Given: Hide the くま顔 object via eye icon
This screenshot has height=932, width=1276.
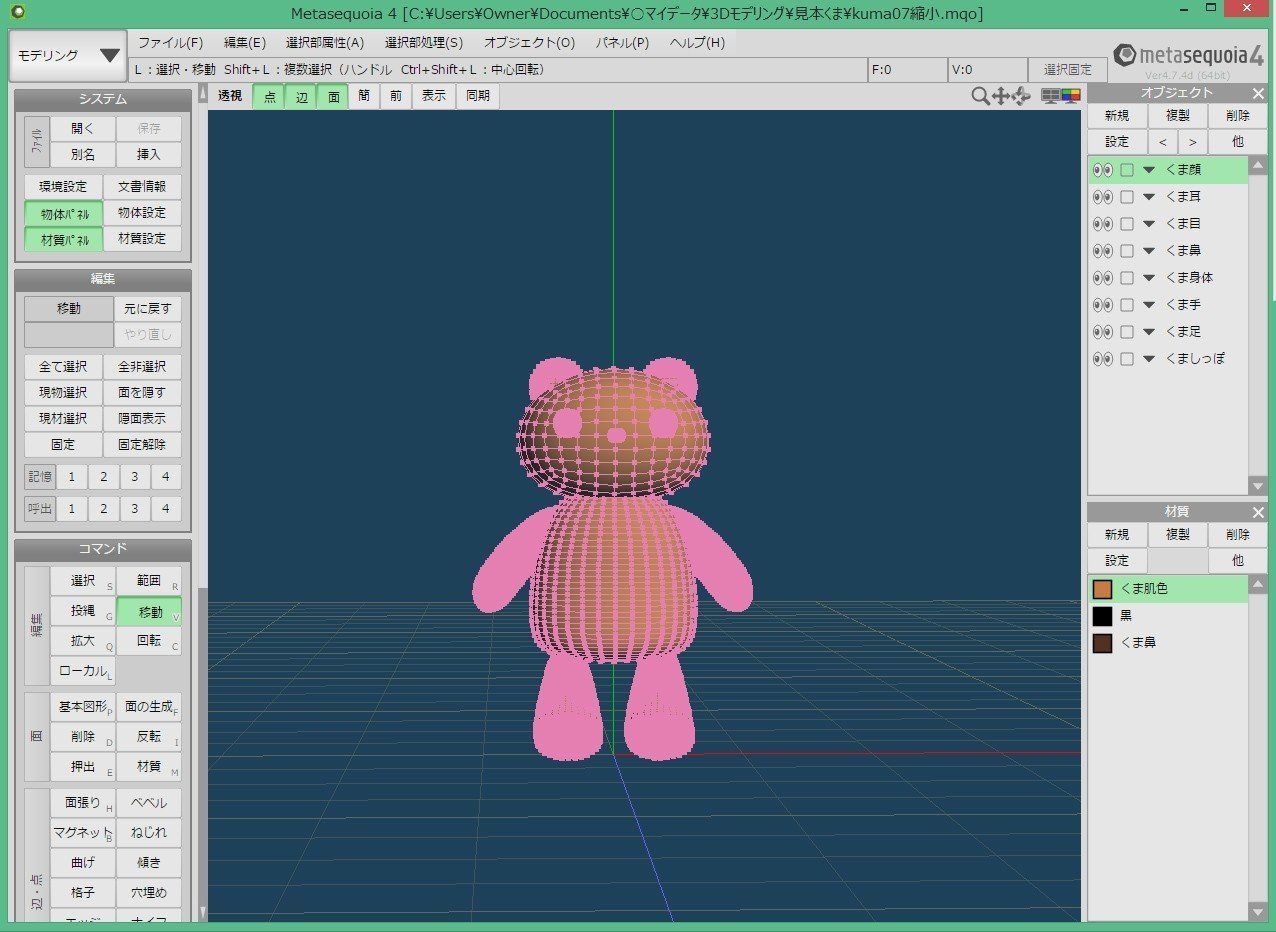Looking at the screenshot, I should coord(1102,170).
